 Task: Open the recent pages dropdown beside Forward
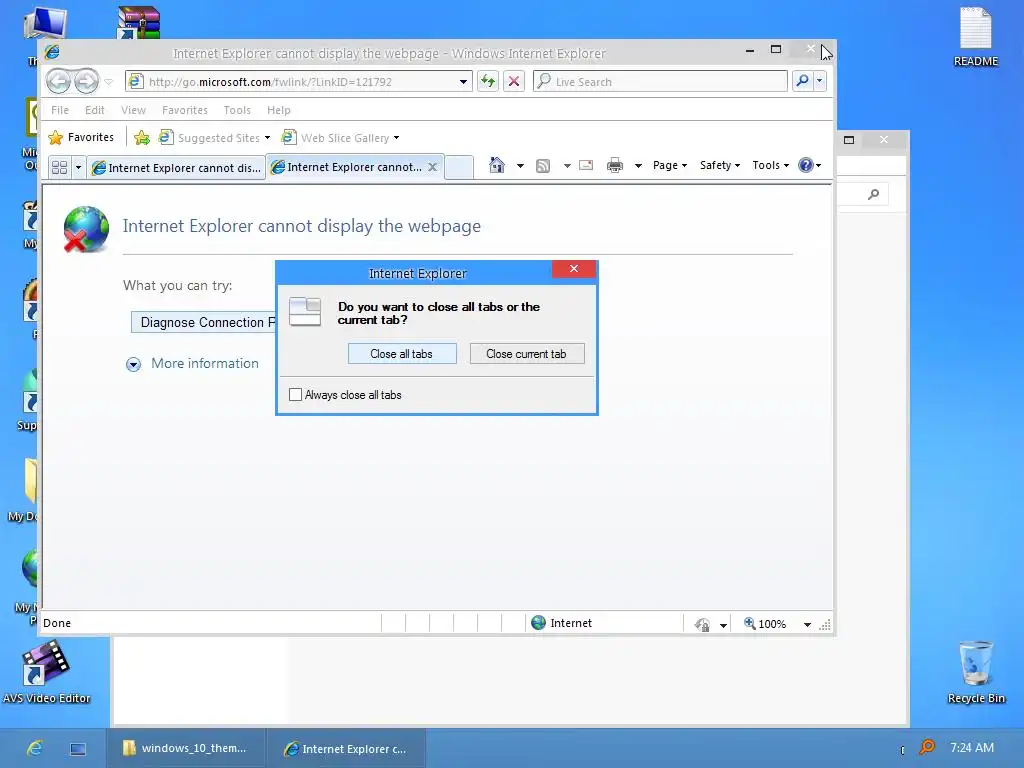109,82
